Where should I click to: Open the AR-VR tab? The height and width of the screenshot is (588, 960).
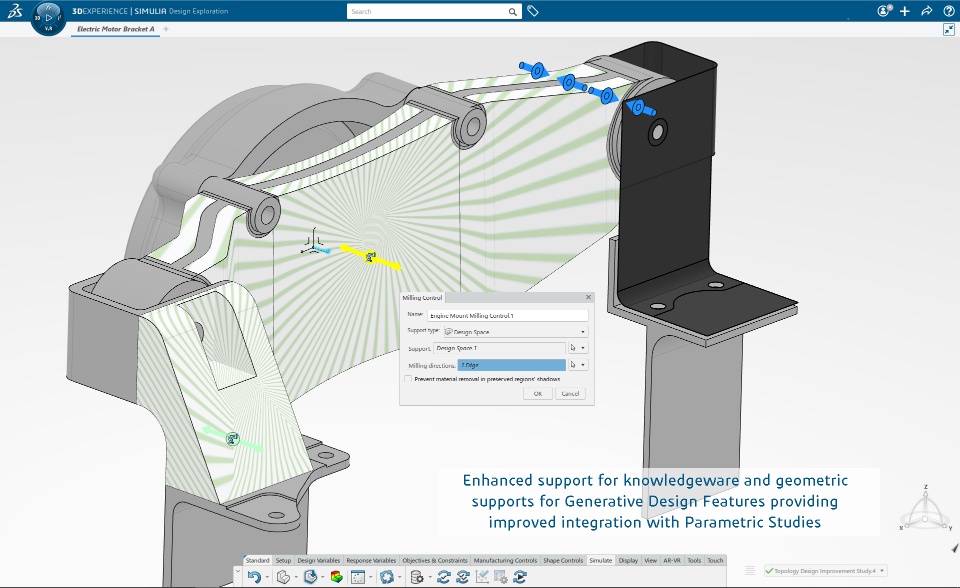click(672, 560)
